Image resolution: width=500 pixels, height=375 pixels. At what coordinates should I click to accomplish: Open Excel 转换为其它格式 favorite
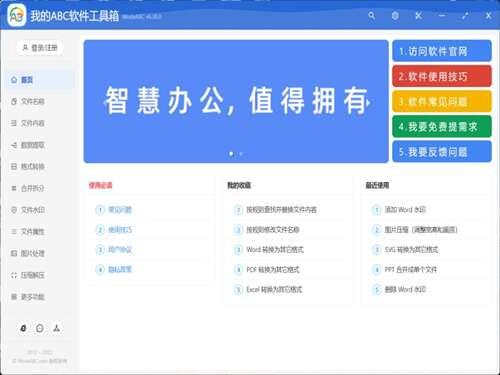point(274,289)
